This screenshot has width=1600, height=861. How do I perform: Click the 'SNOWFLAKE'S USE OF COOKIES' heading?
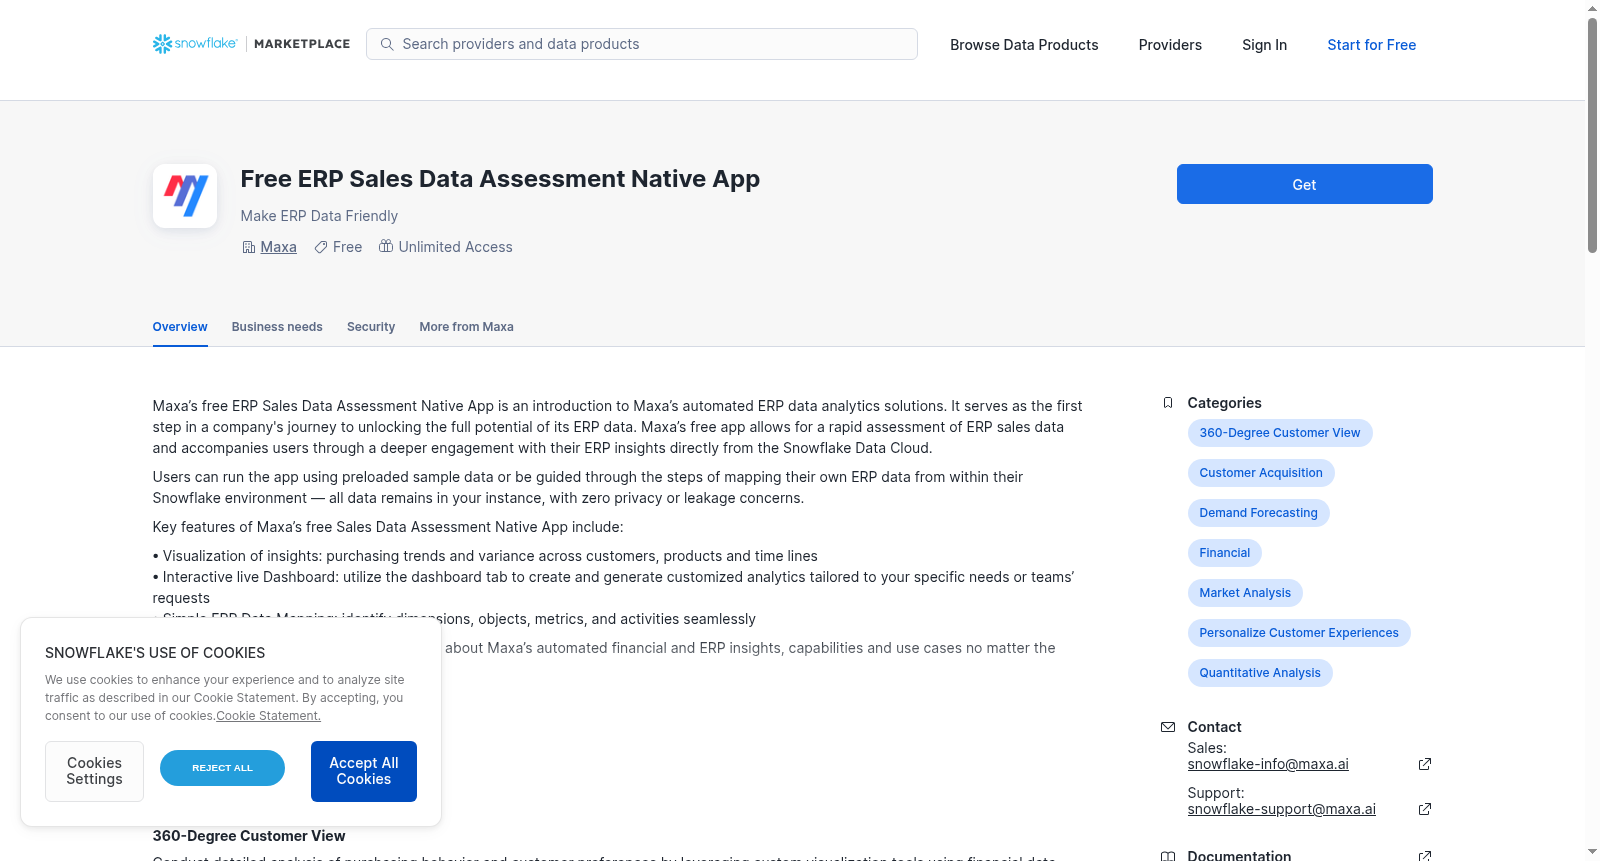tap(155, 653)
